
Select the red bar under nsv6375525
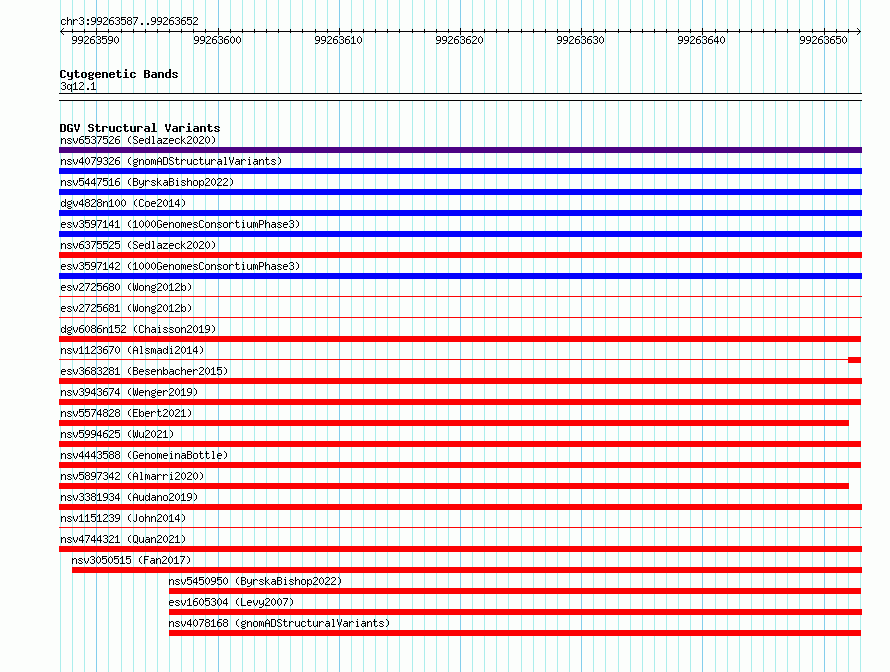click(x=460, y=255)
